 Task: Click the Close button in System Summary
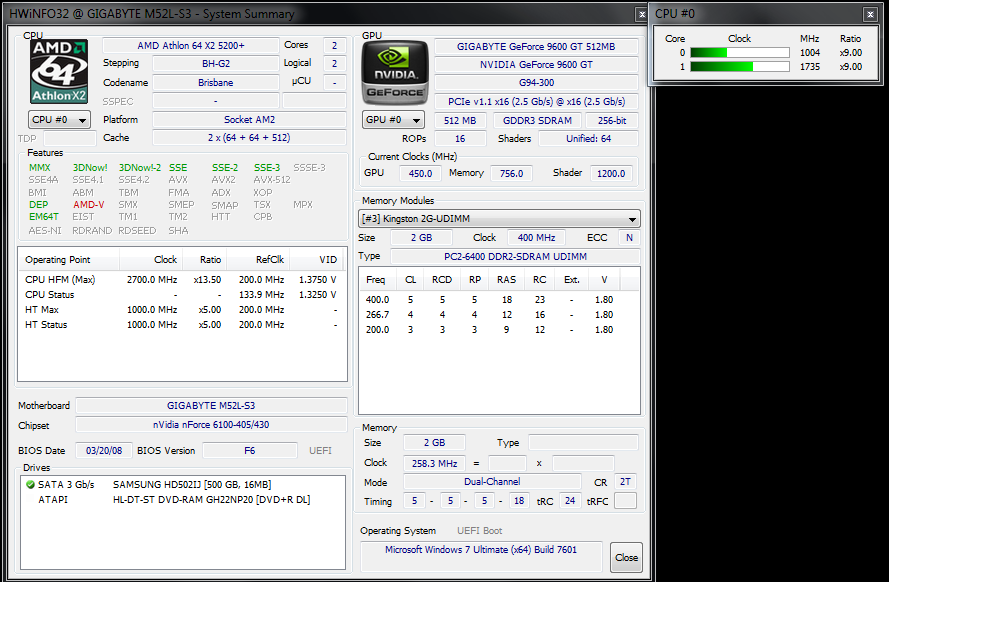coord(626,557)
